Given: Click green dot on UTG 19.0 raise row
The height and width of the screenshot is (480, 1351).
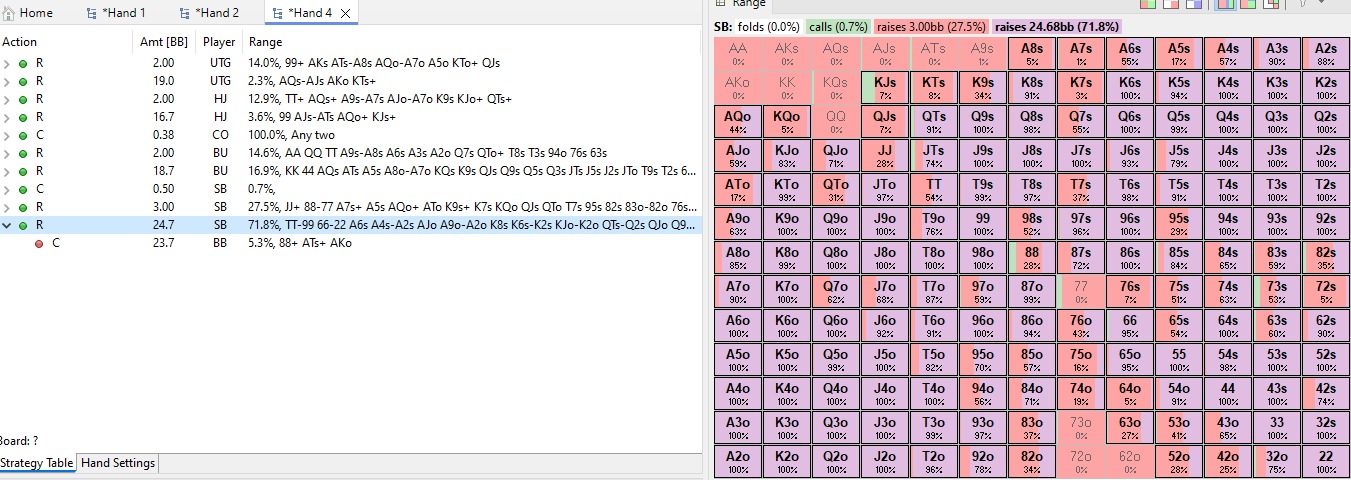Looking at the screenshot, I should tap(23, 81).
